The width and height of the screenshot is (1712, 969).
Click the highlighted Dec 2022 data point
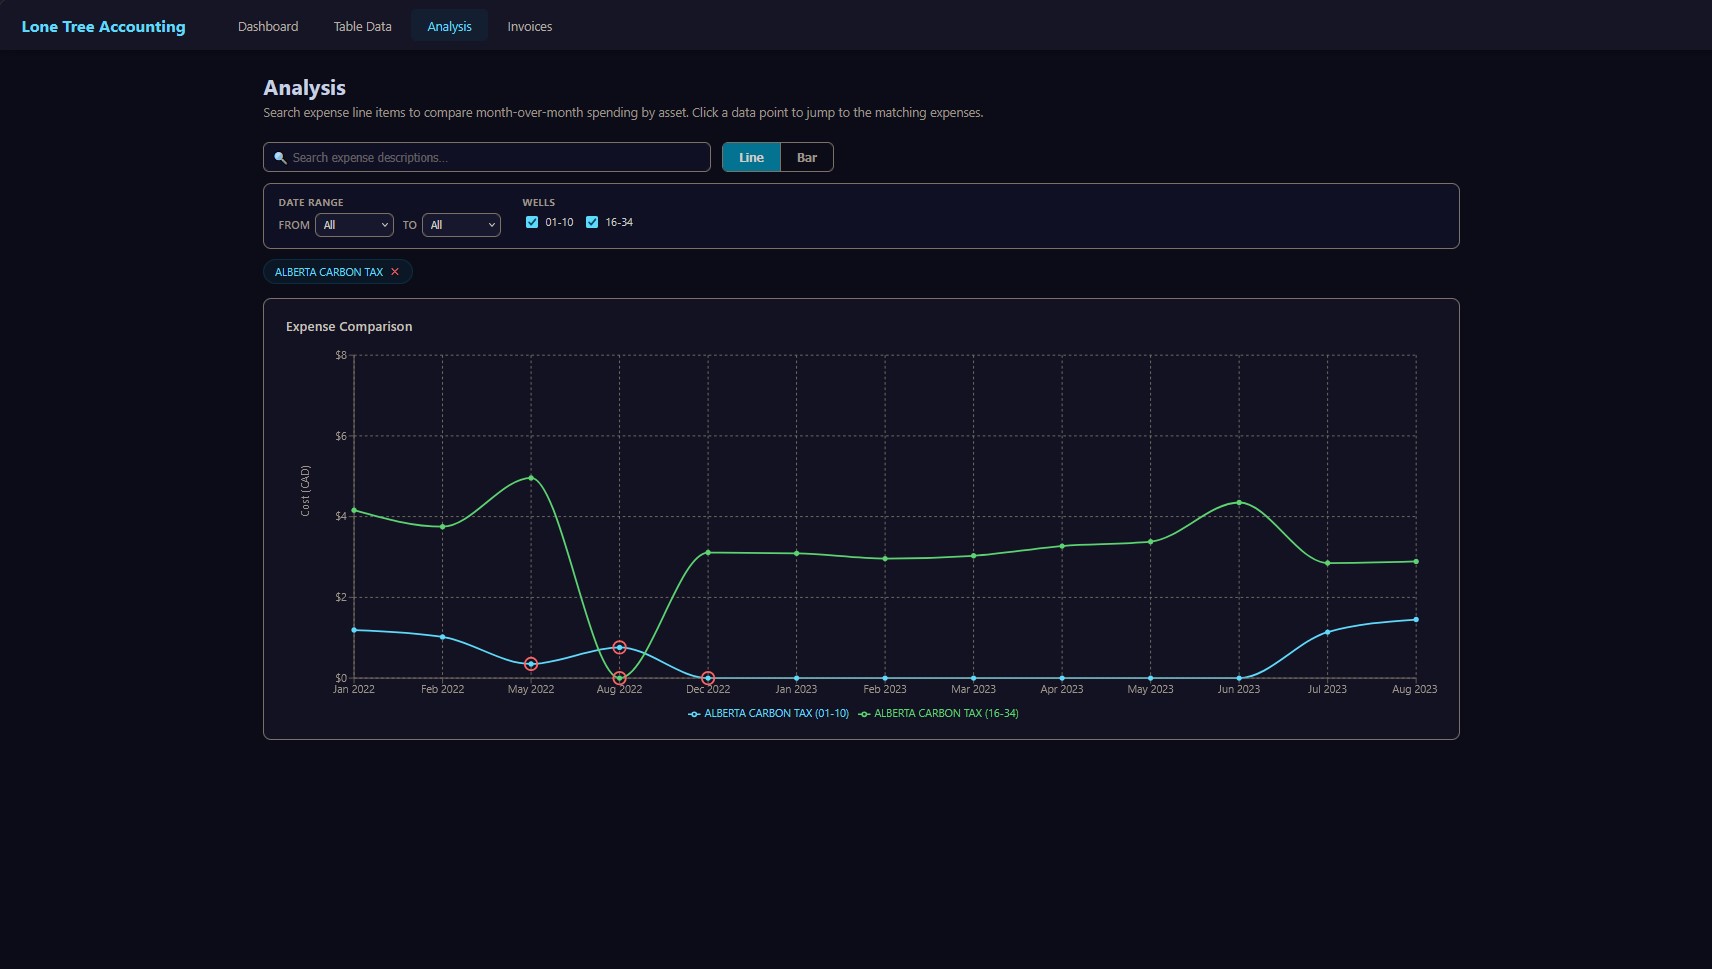(707, 678)
